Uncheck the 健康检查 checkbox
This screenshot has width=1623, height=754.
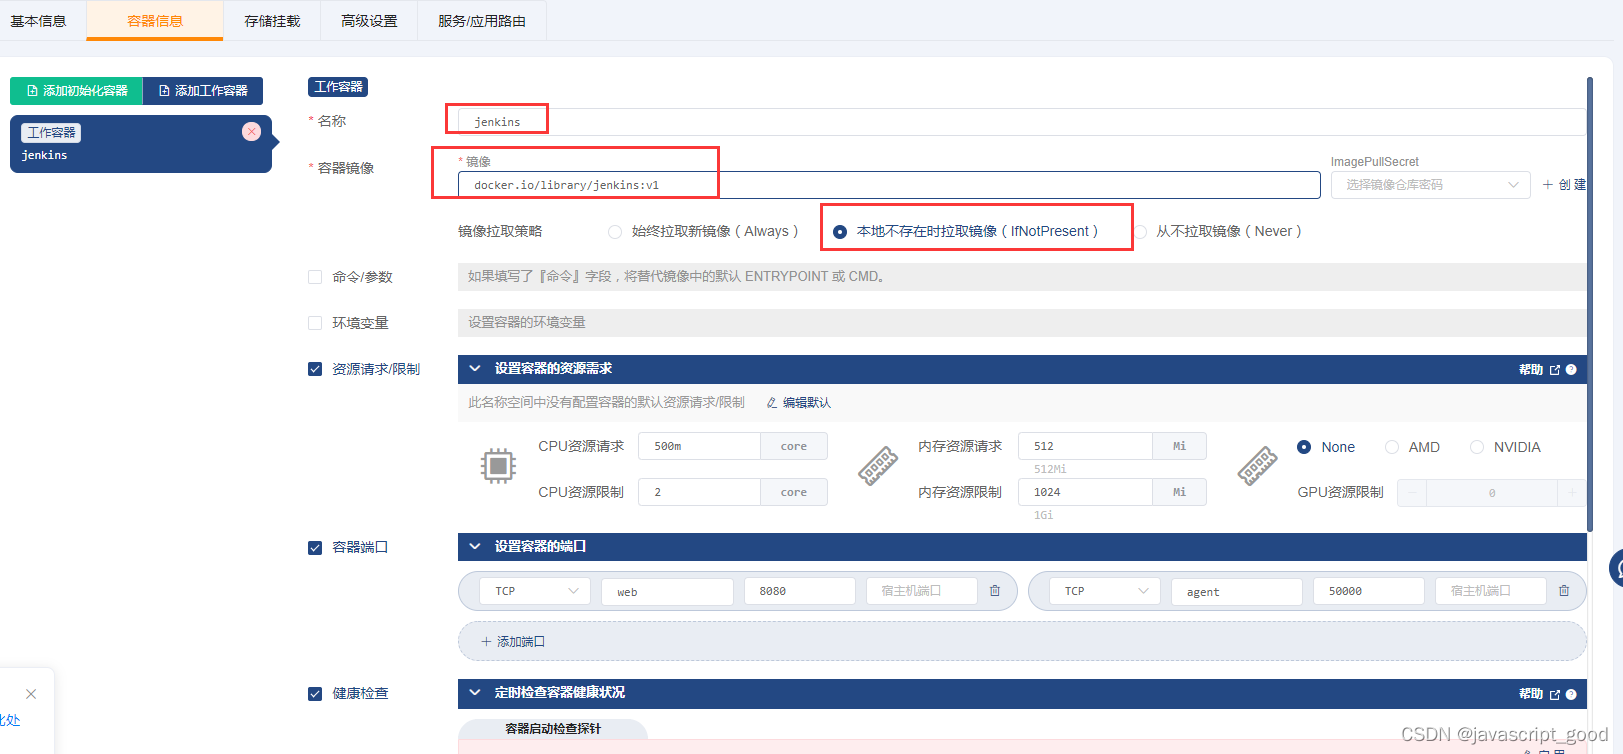315,693
